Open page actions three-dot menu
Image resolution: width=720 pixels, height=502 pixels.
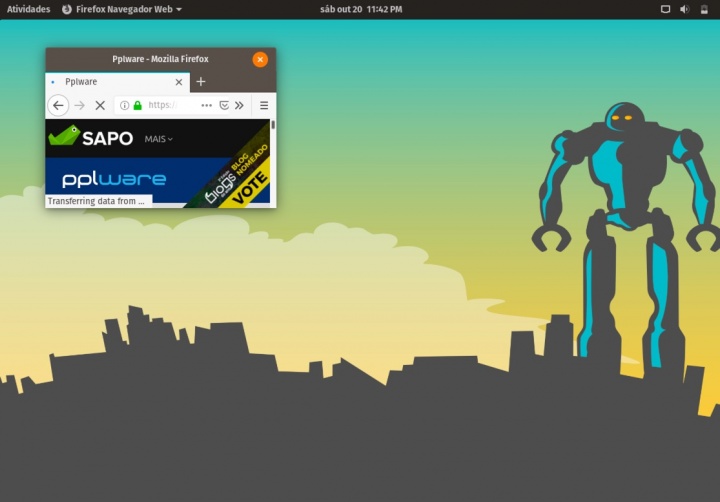206,105
